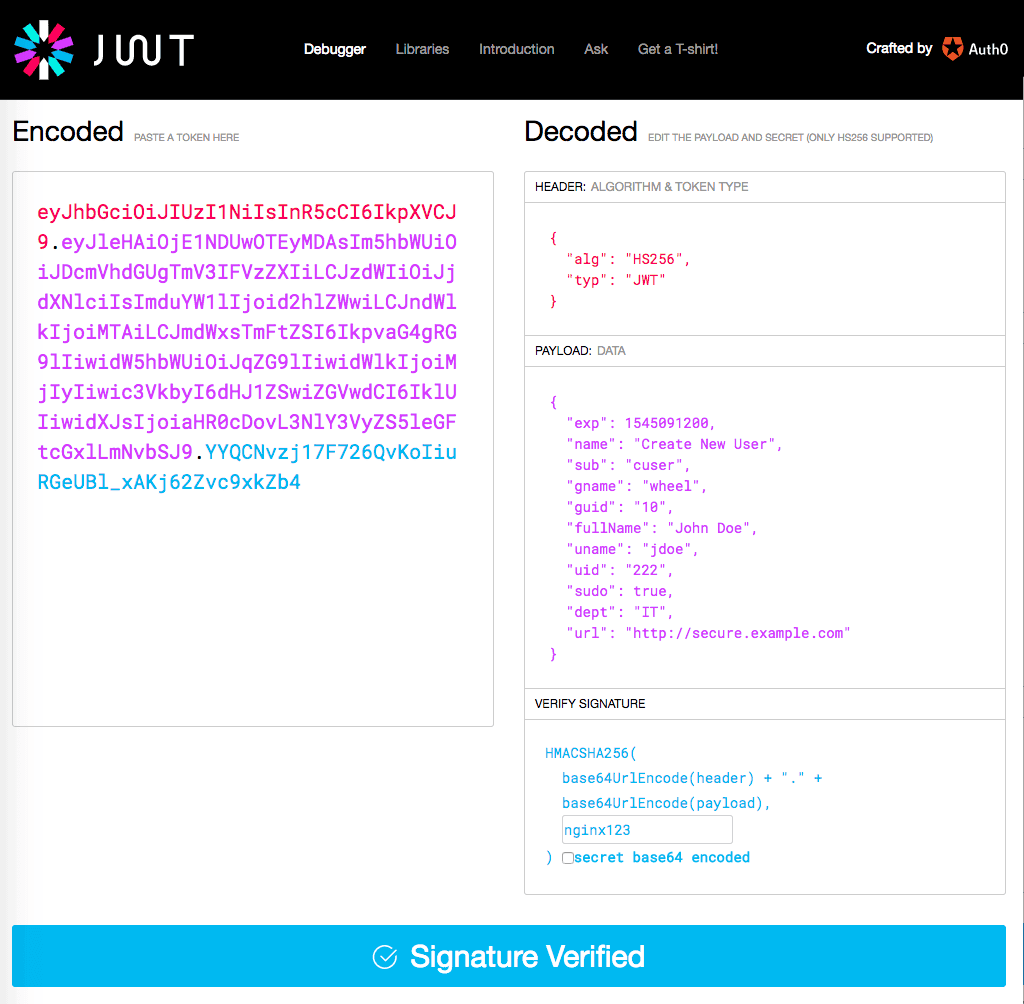Click the secret input field containing nginx123

click(647, 830)
